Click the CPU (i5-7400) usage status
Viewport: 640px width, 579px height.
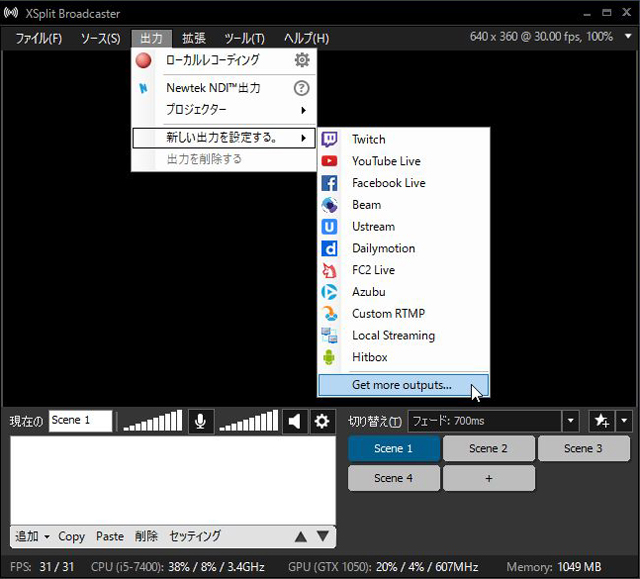178,567
